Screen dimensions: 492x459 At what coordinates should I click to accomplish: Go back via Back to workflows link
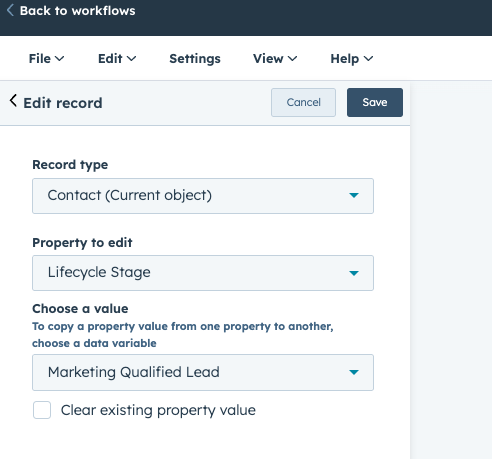[77, 11]
